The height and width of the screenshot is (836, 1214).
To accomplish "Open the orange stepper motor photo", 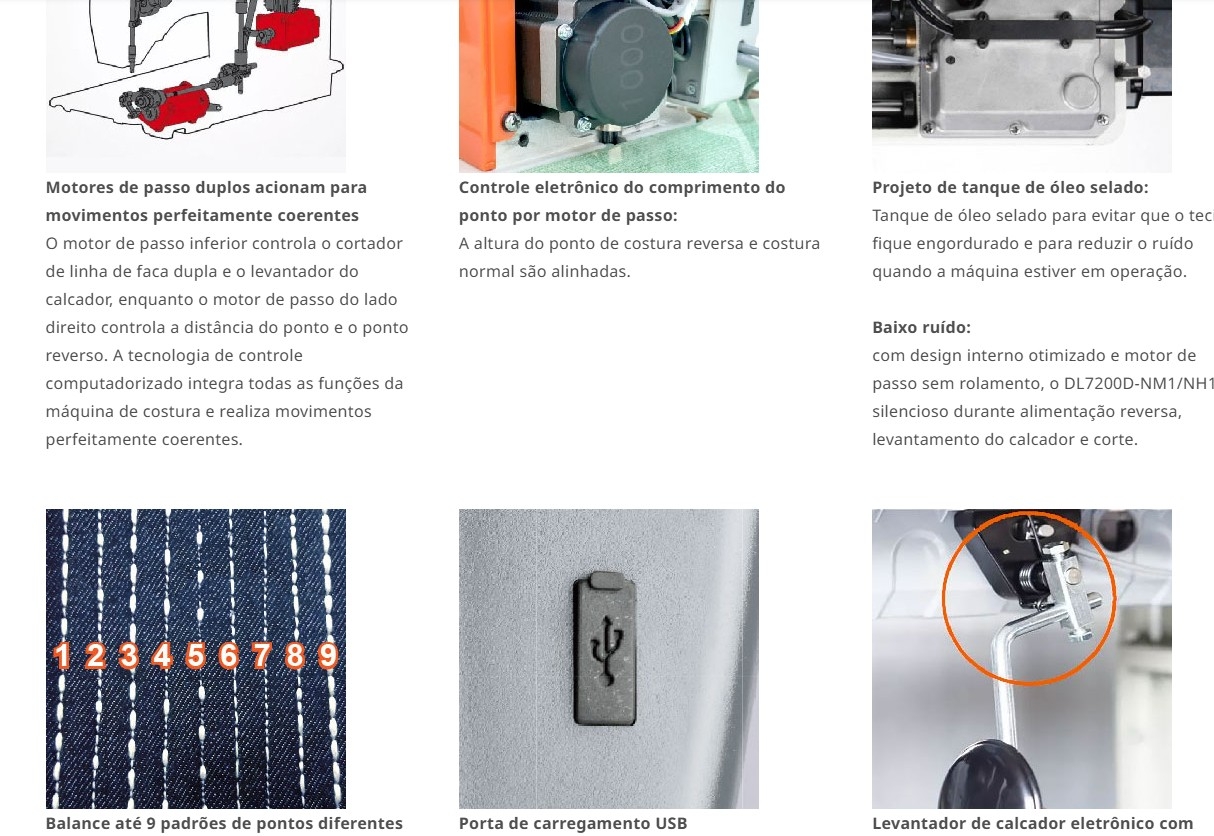I will 609,86.
